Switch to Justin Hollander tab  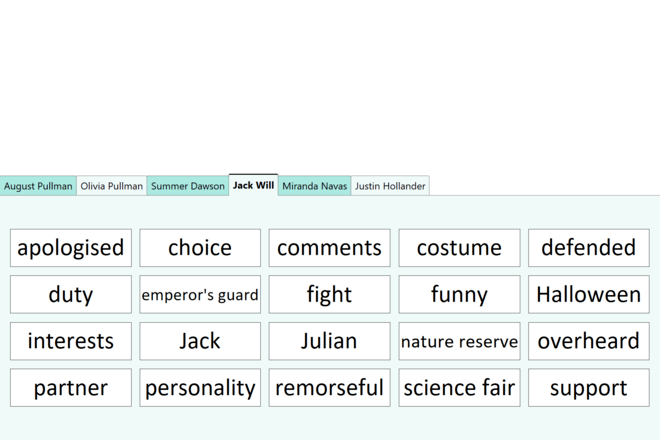pos(390,186)
